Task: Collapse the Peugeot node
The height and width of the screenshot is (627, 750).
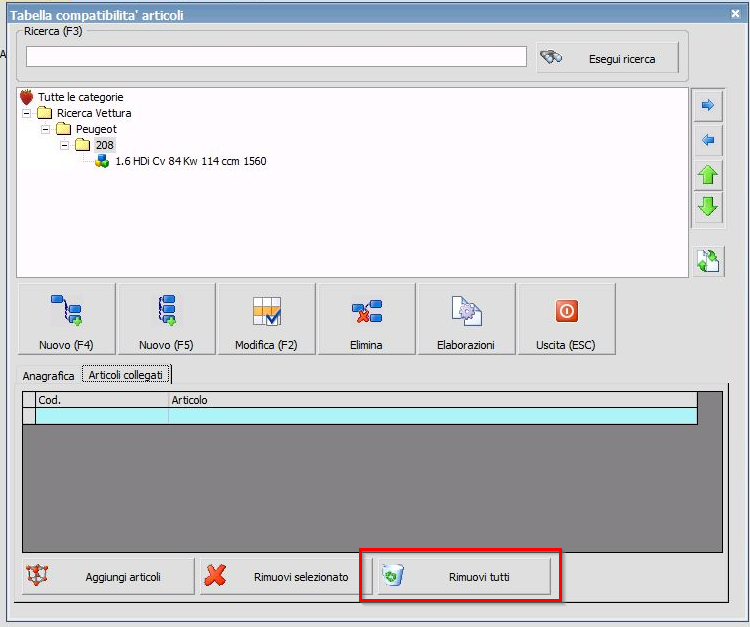Action: 45,129
